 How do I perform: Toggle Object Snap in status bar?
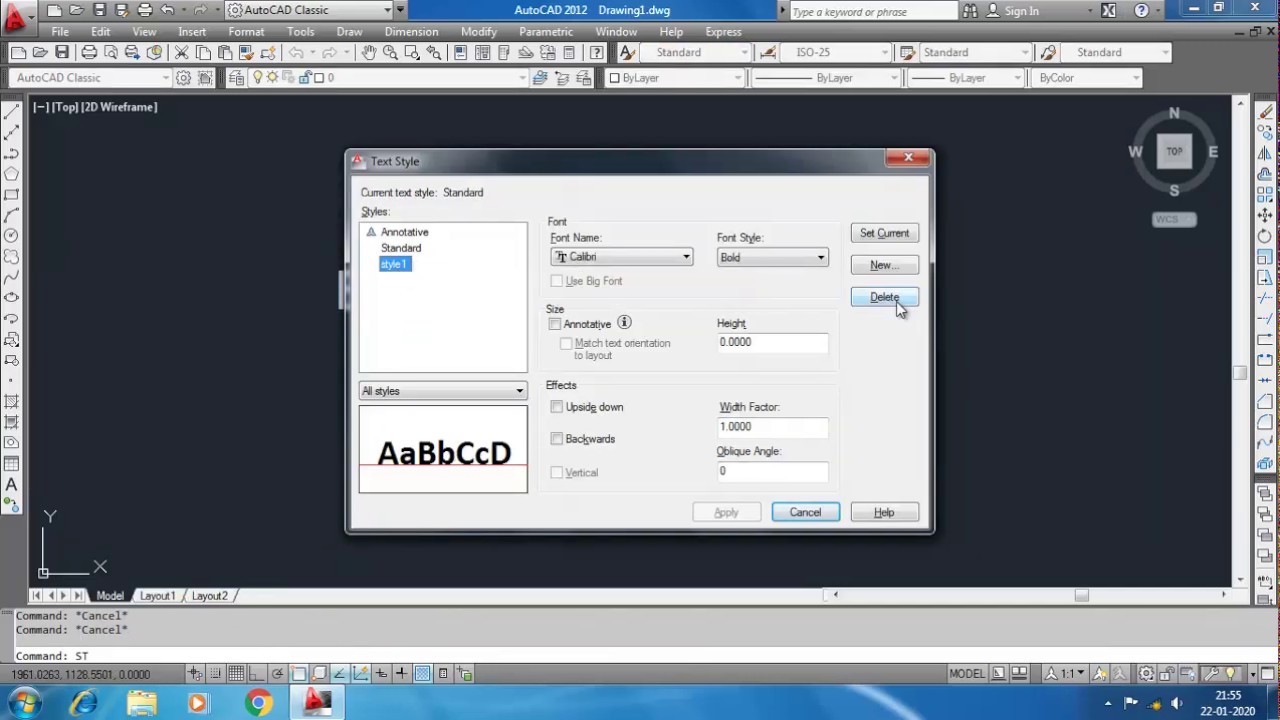(298, 674)
